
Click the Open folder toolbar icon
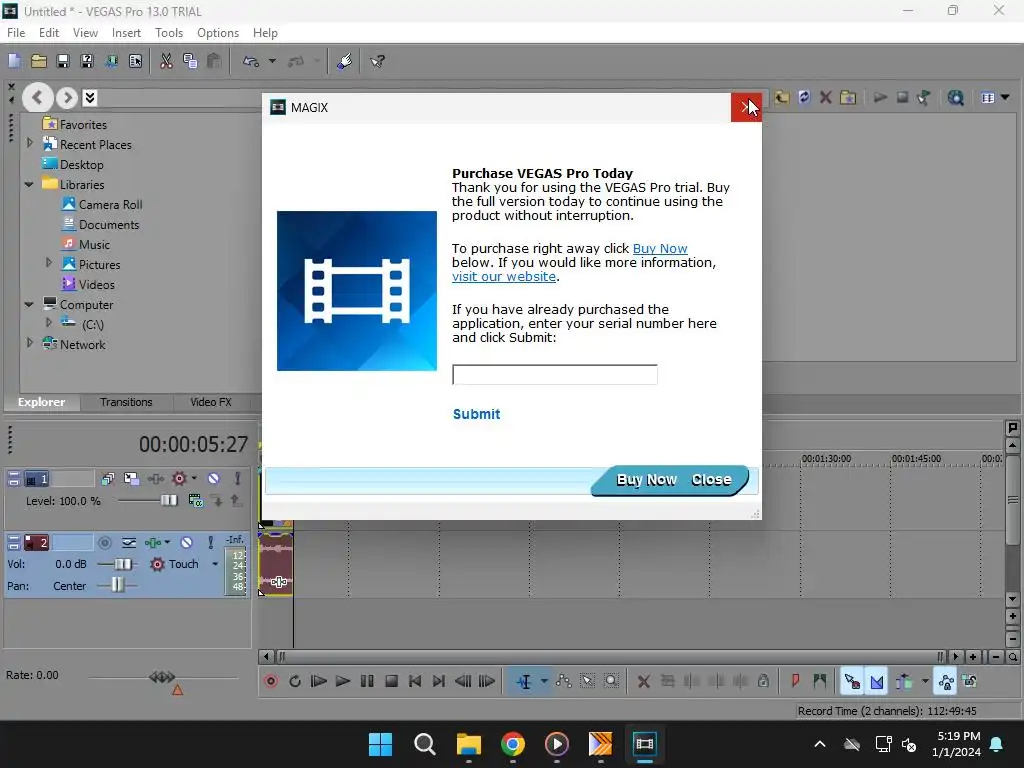coord(39,61)
